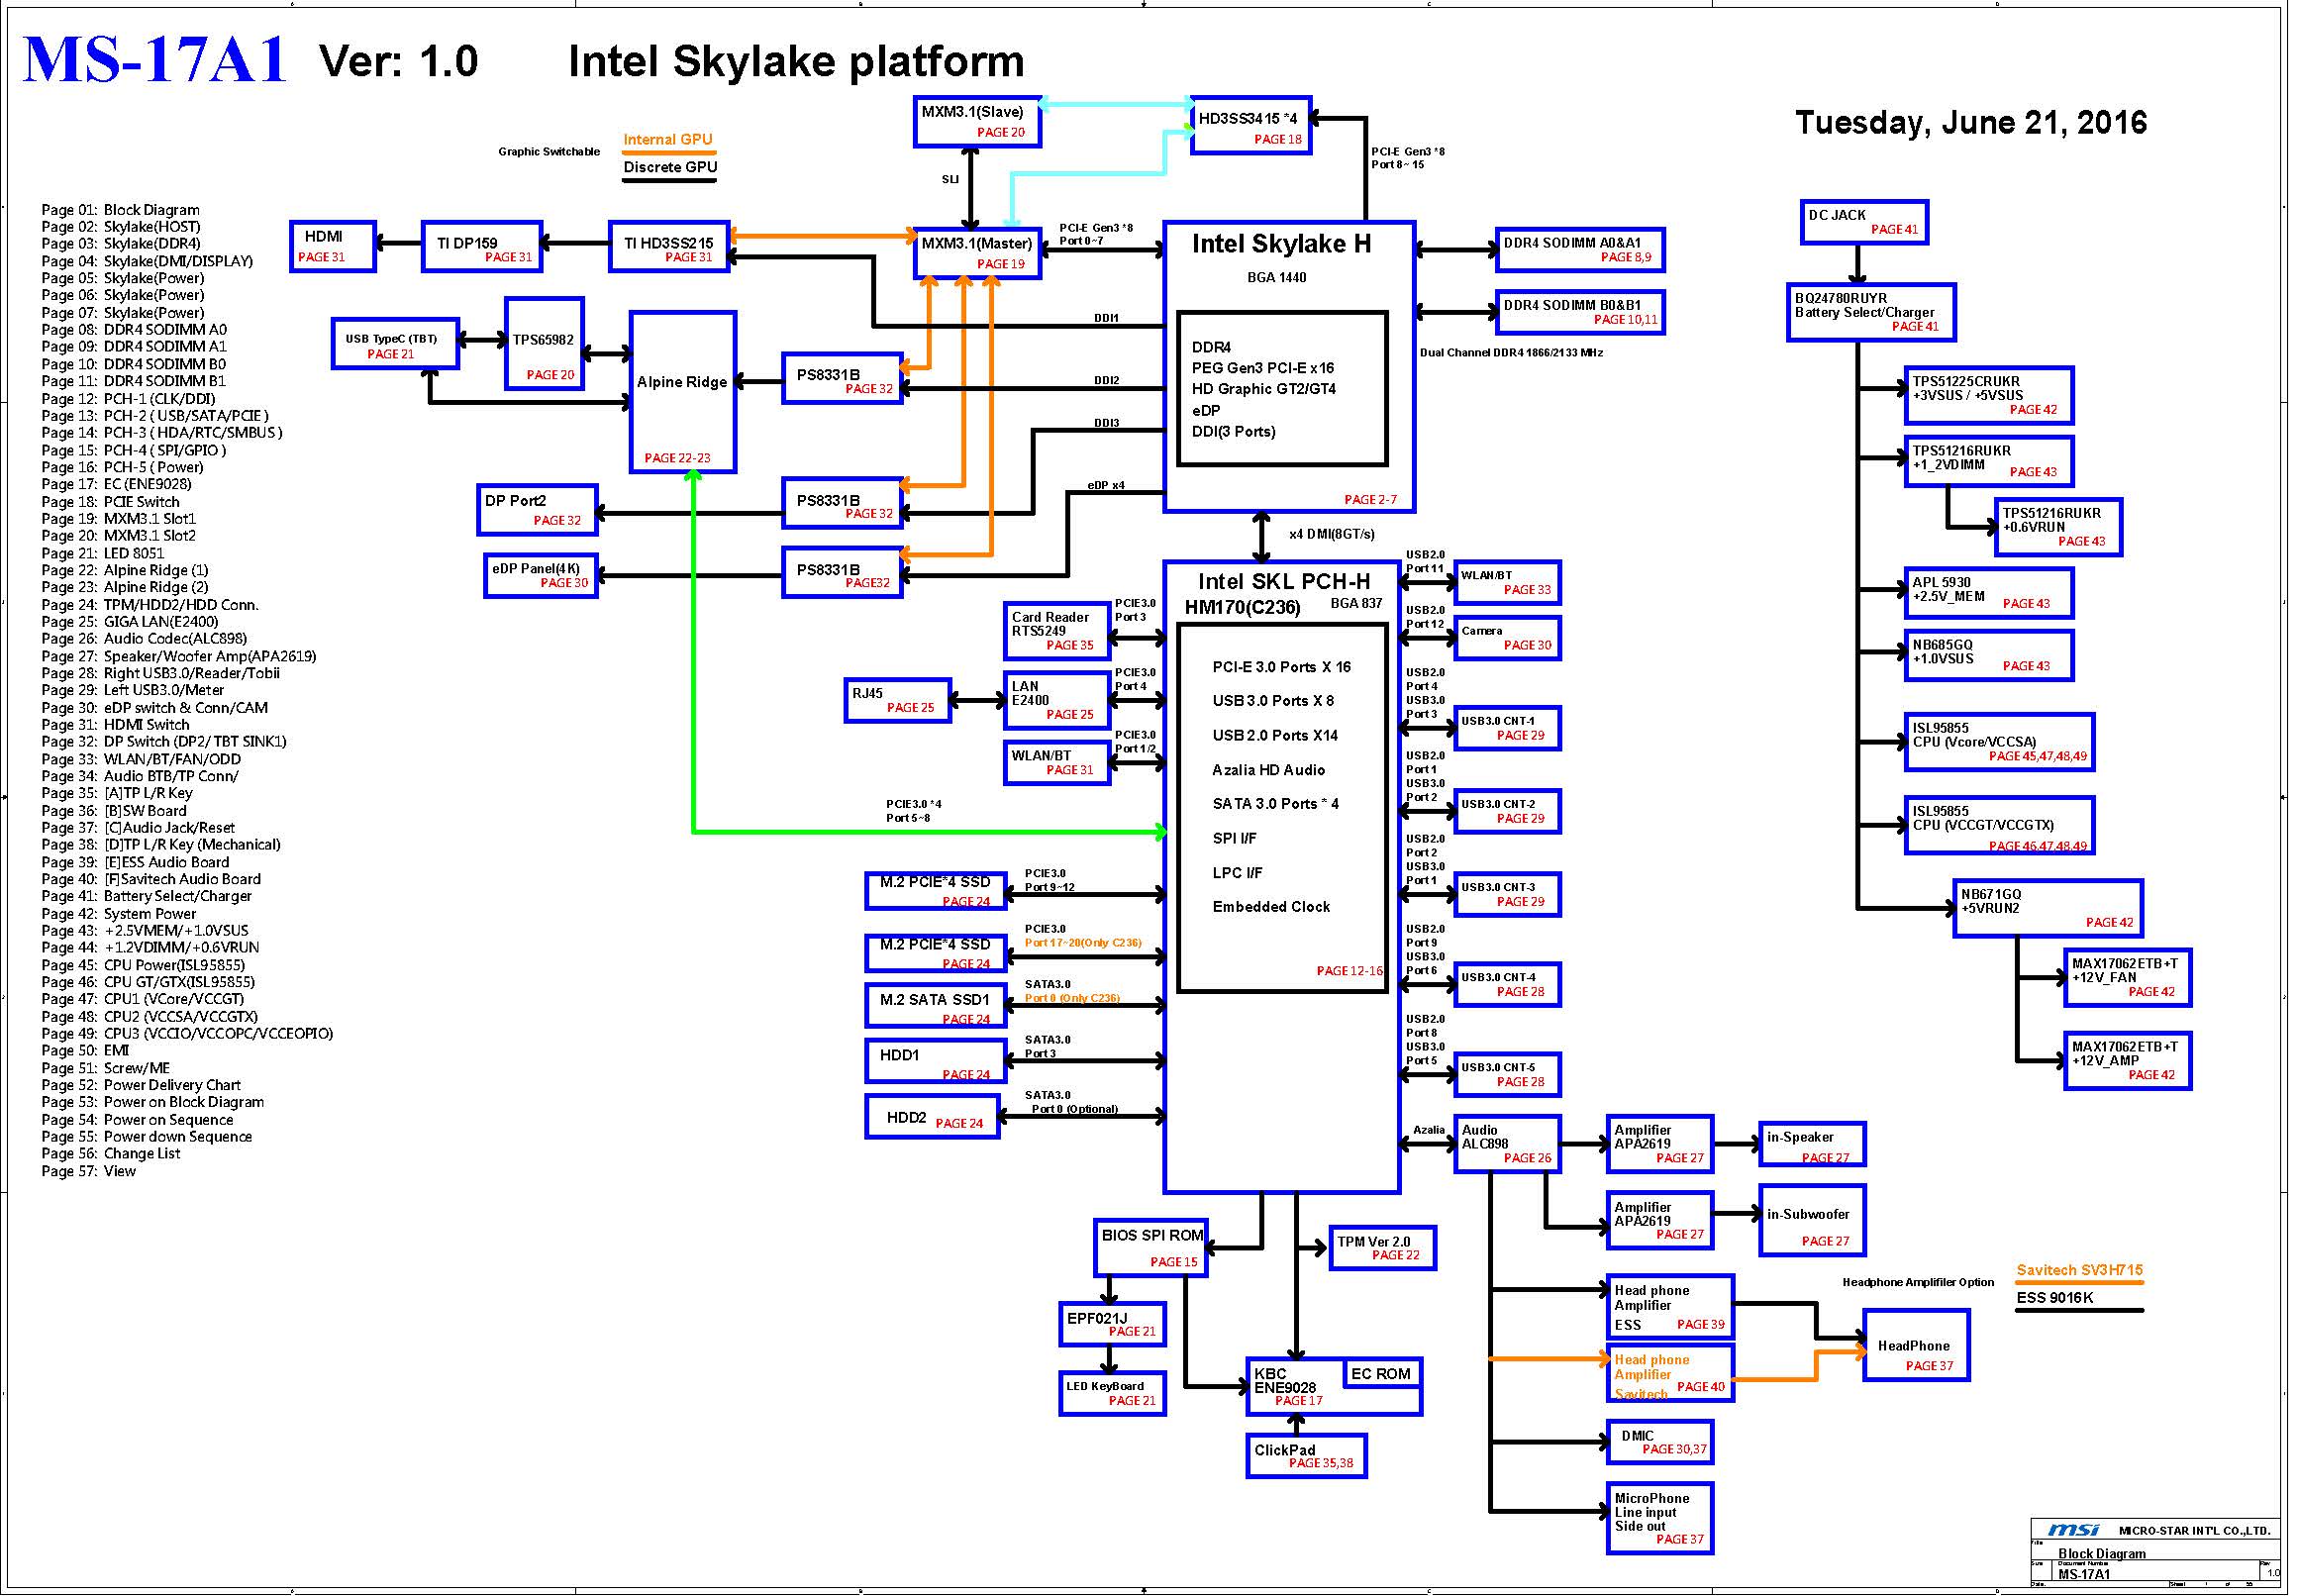Viewport: 2298px width, 1596px height.
Task: Click the "BIOS SPI ROM" block label
Action: click(x=1152, y=1235)
